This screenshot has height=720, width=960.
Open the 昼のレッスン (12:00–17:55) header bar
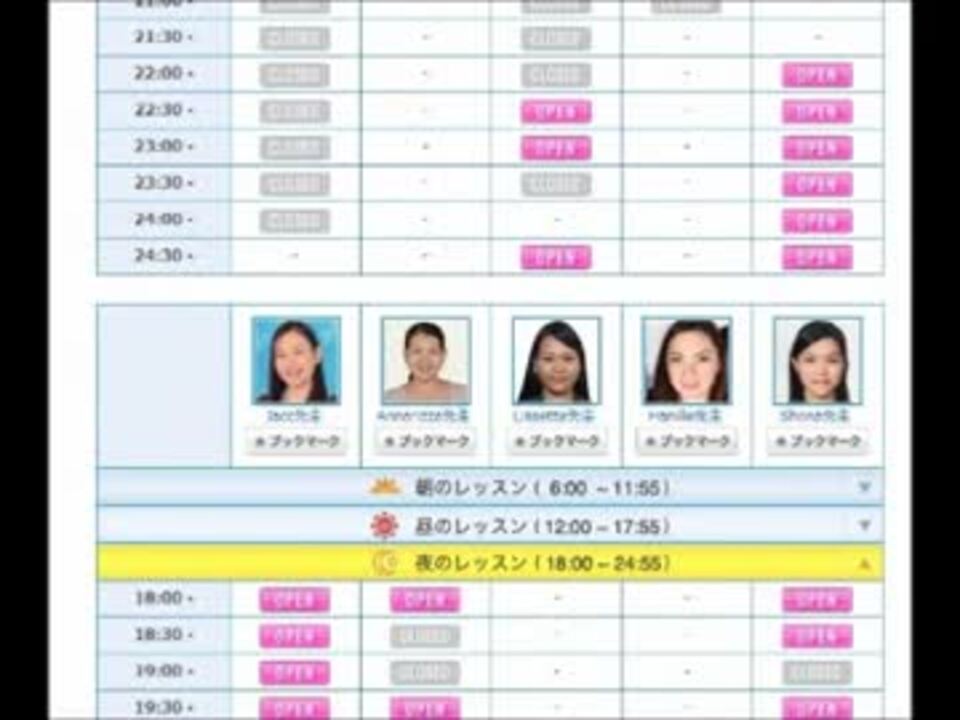[490, 525]
